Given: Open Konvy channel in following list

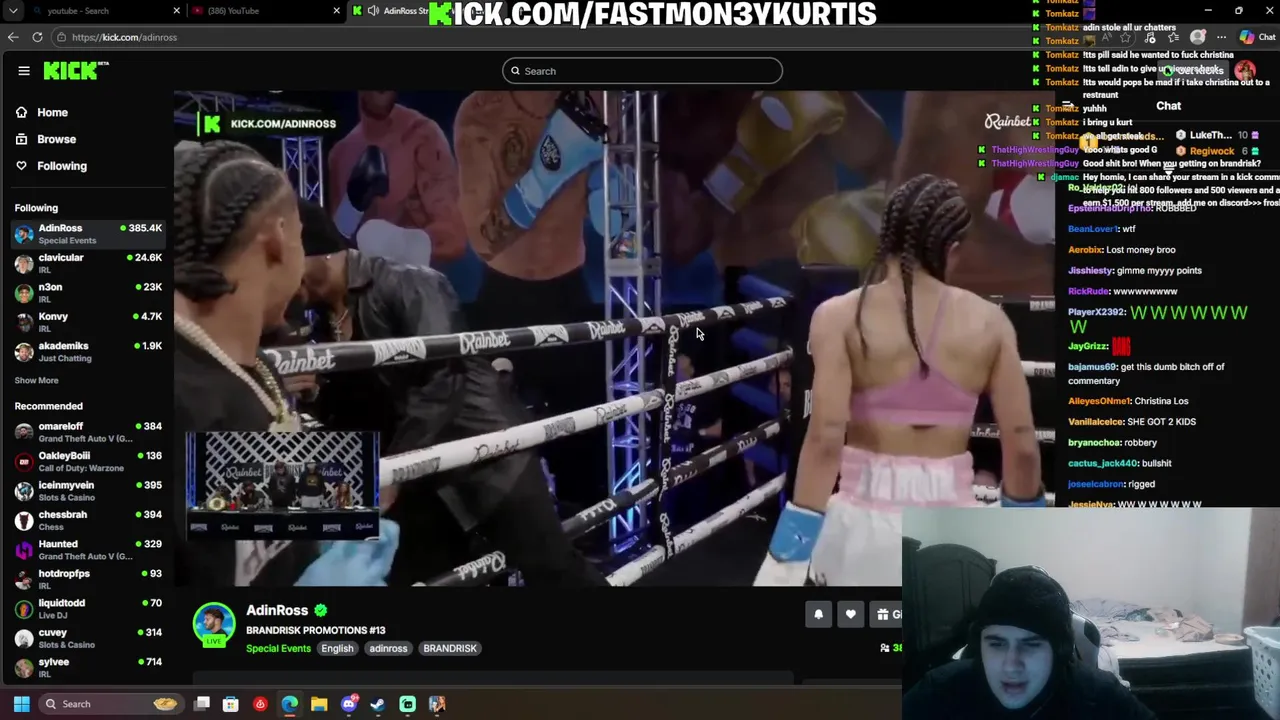Looking at the screenshot, I should 88,322.
